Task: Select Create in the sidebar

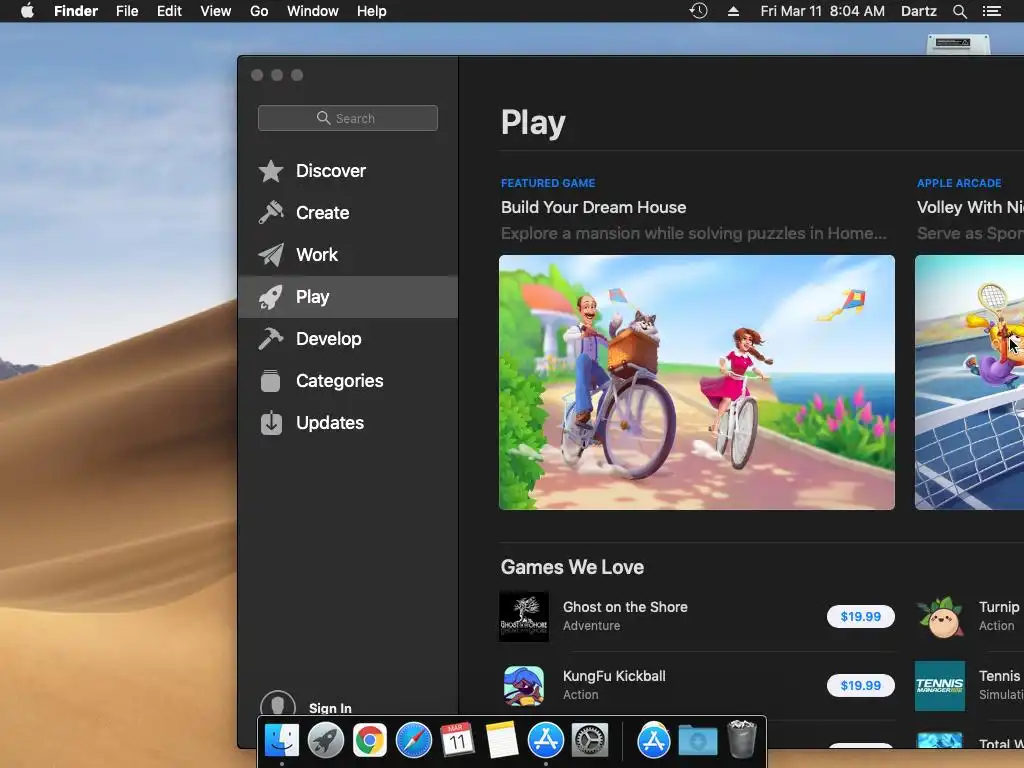Action: coord(348,213)
